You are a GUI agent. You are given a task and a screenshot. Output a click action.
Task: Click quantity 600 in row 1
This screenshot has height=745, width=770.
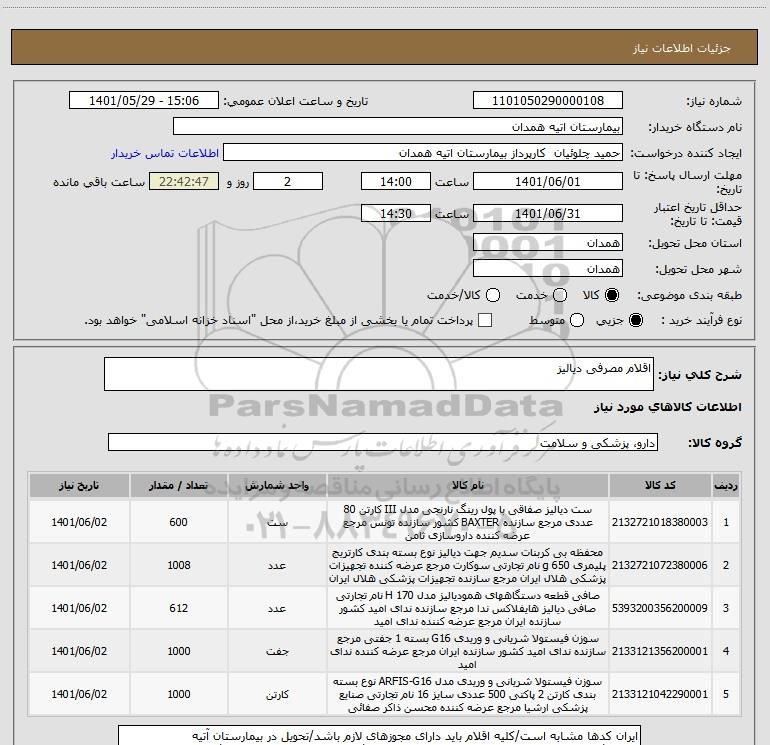click(178, 522)
